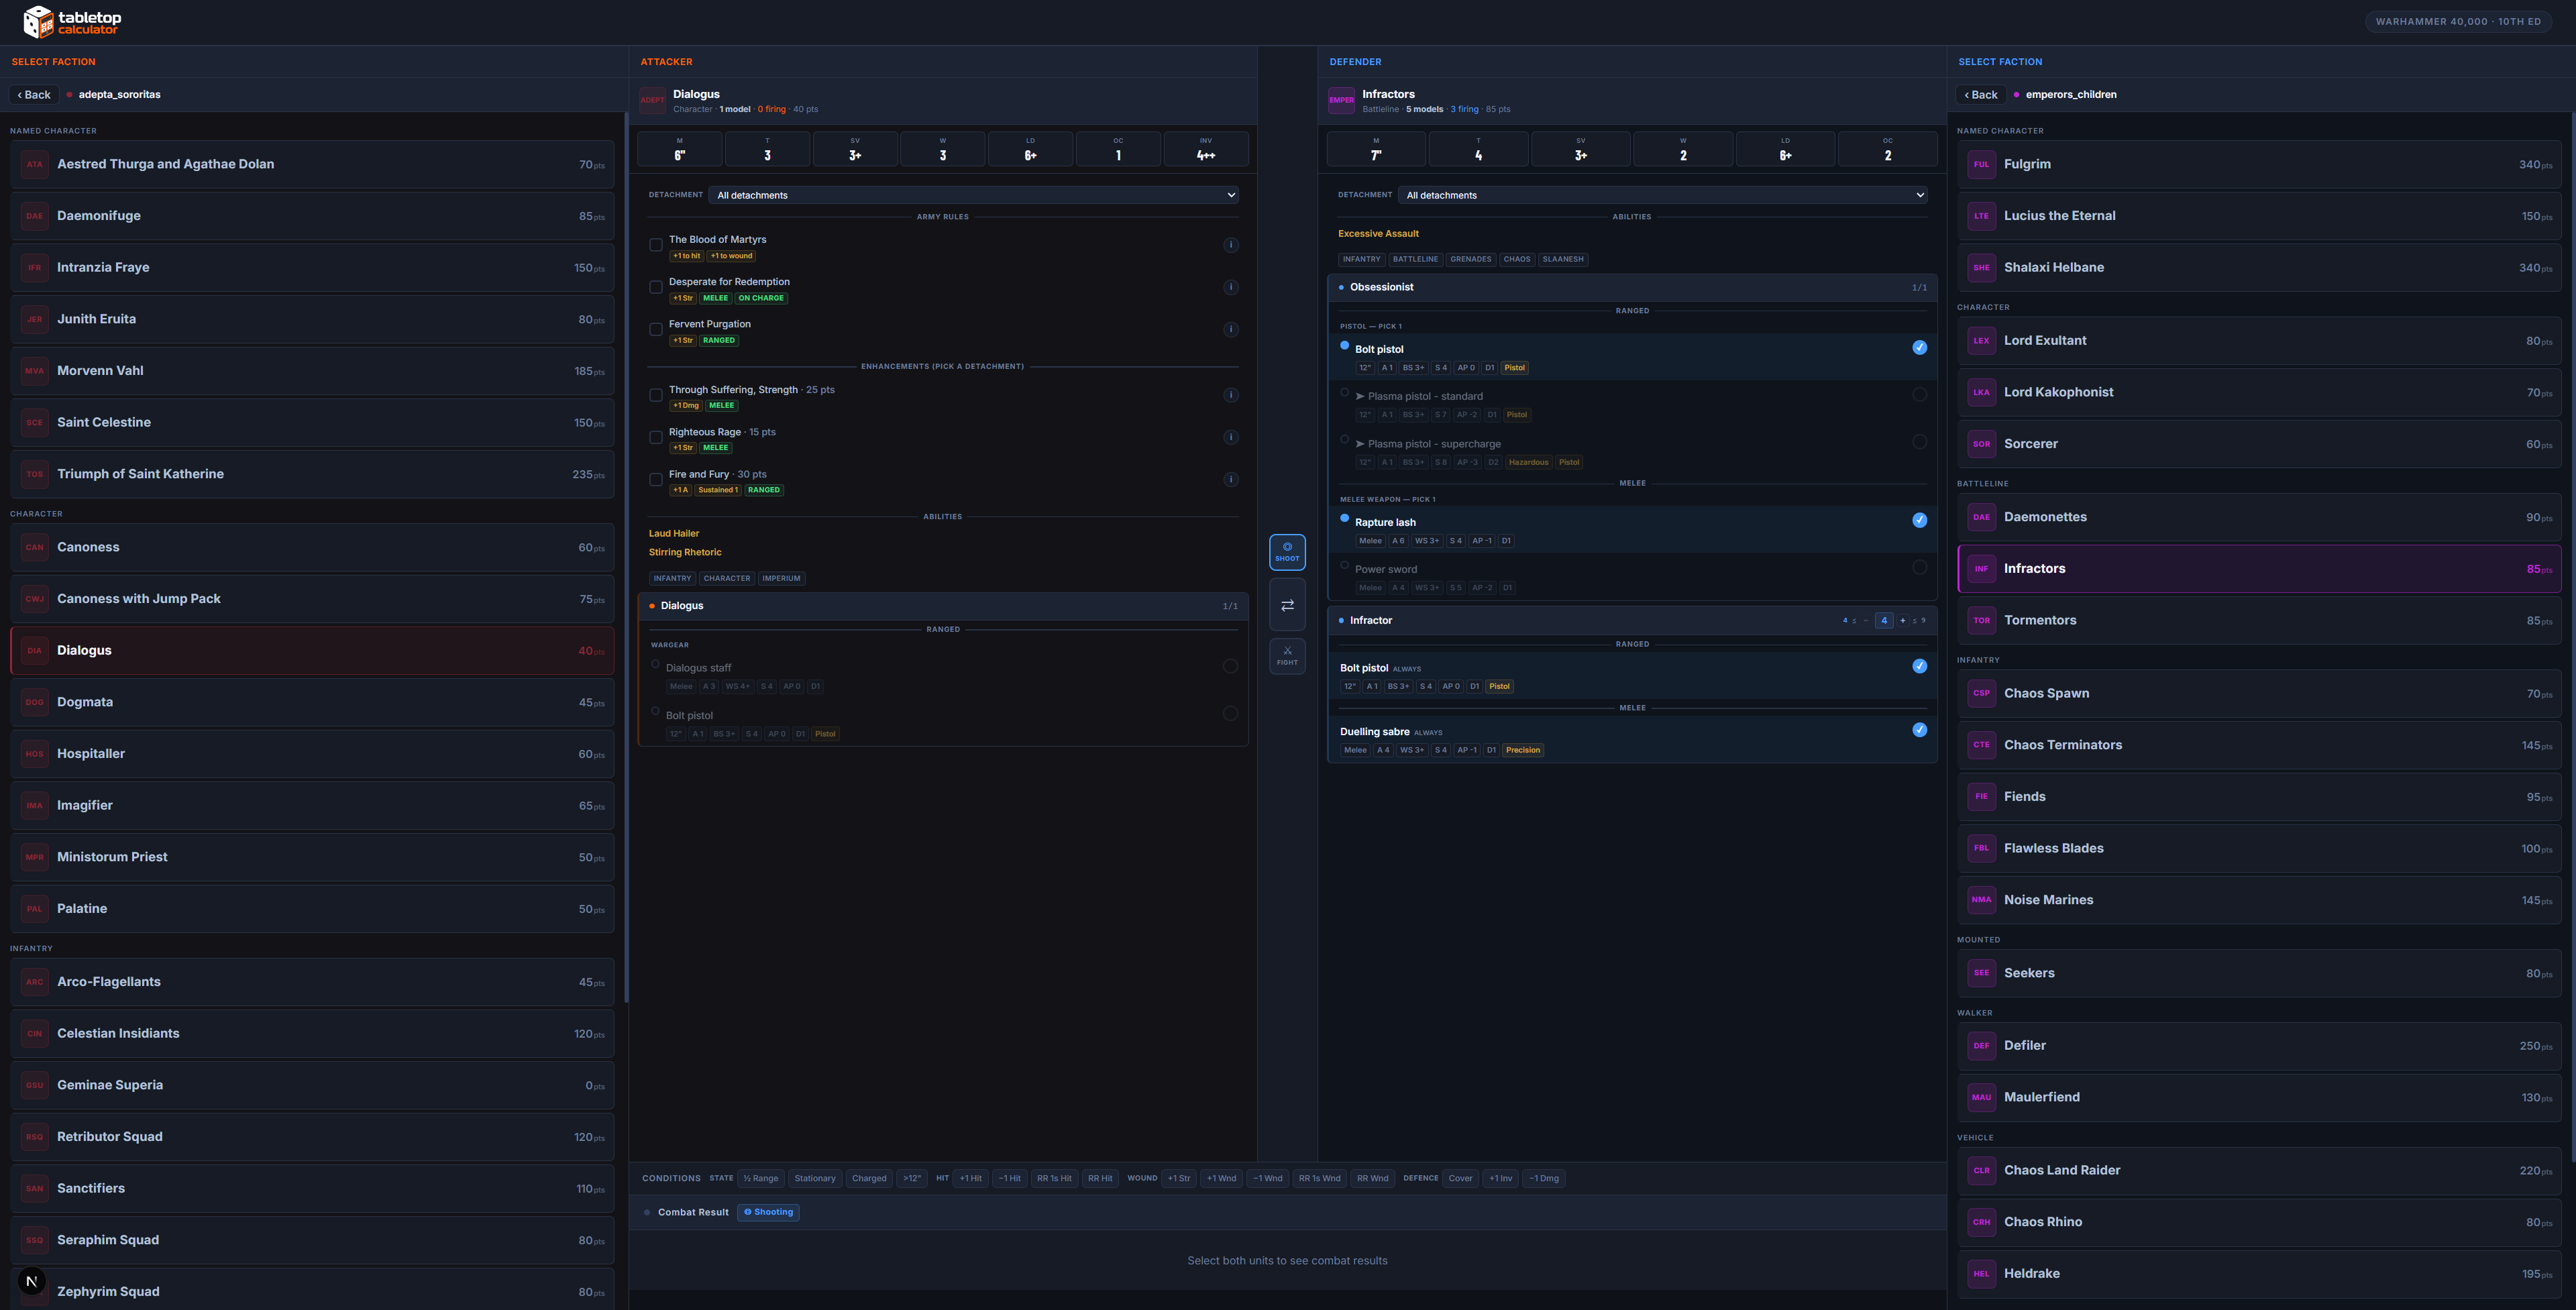This screenshot has width=2576, height=1310.
Task: Select Dialogus Bolt pistol wargear
Action: point(1230,714)
